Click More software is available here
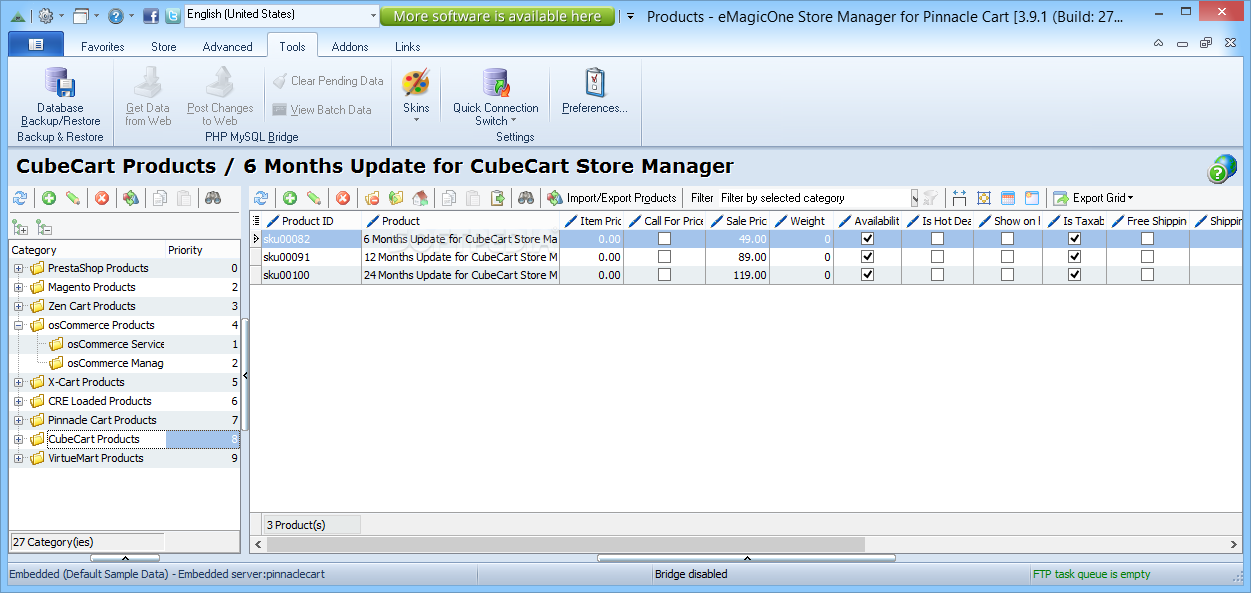 click(x=497, y=16)
